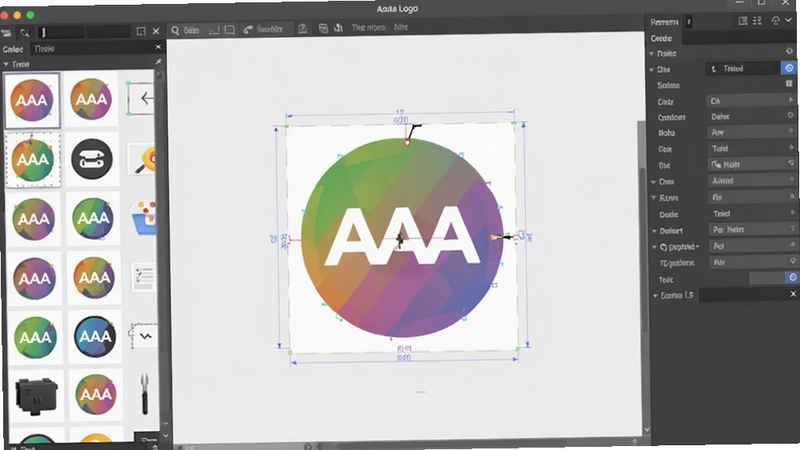This screenshot has height=450, width=800.
Task: Click the two-column list icon in the right panel header
Action: (757, 20)
